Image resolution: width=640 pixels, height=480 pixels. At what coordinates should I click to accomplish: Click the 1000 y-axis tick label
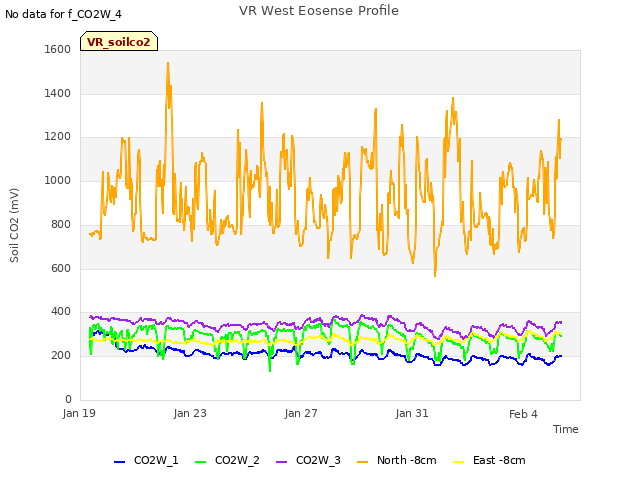[58, 180]
